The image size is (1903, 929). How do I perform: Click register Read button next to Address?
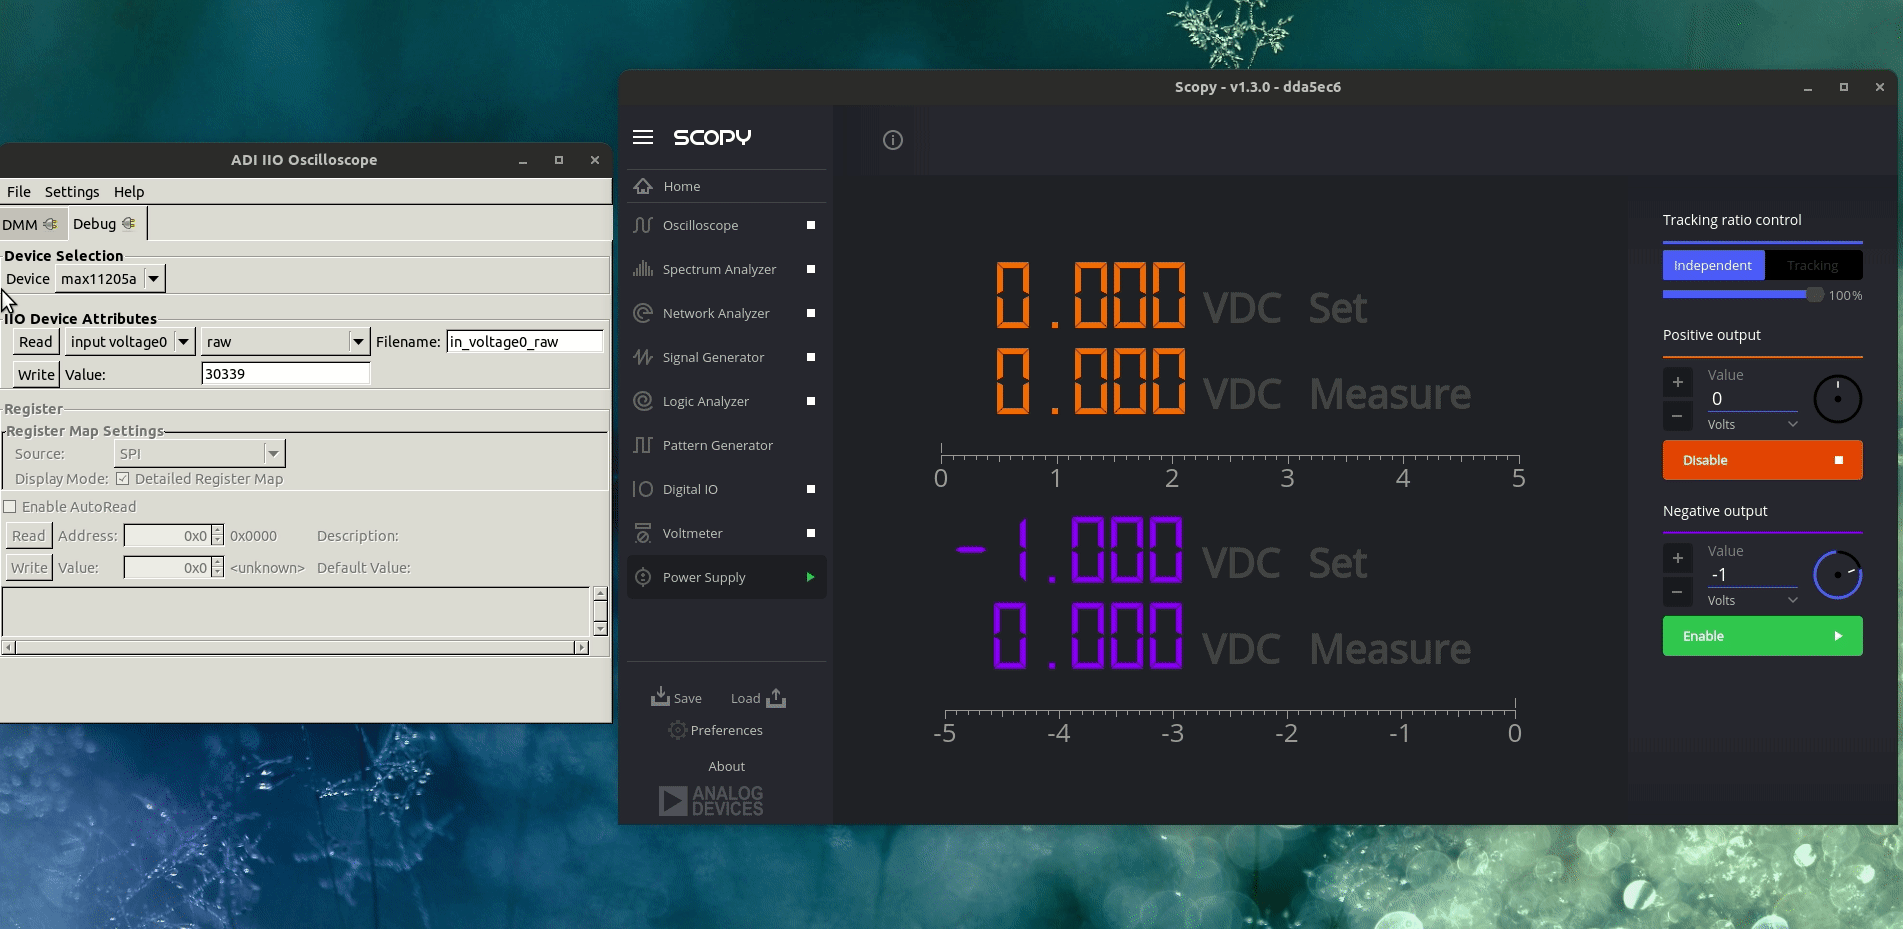click(29, 536)
